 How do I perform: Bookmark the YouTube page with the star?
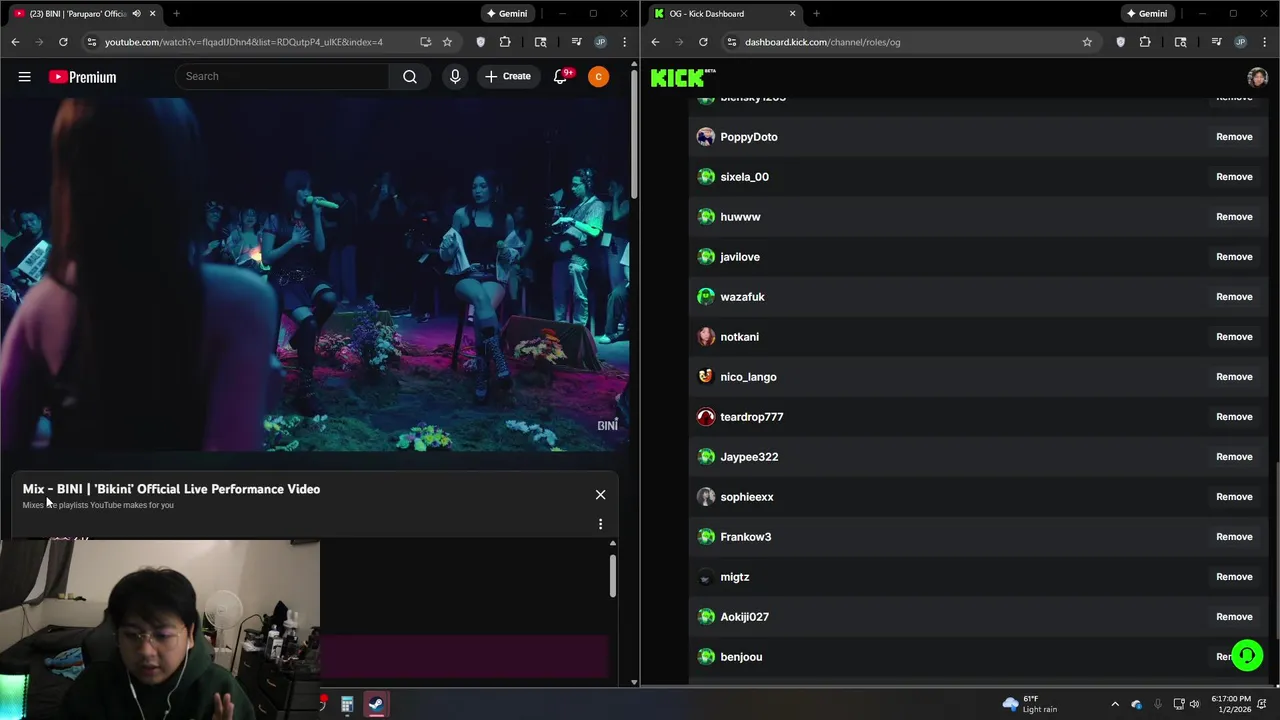tap(447, 42)
